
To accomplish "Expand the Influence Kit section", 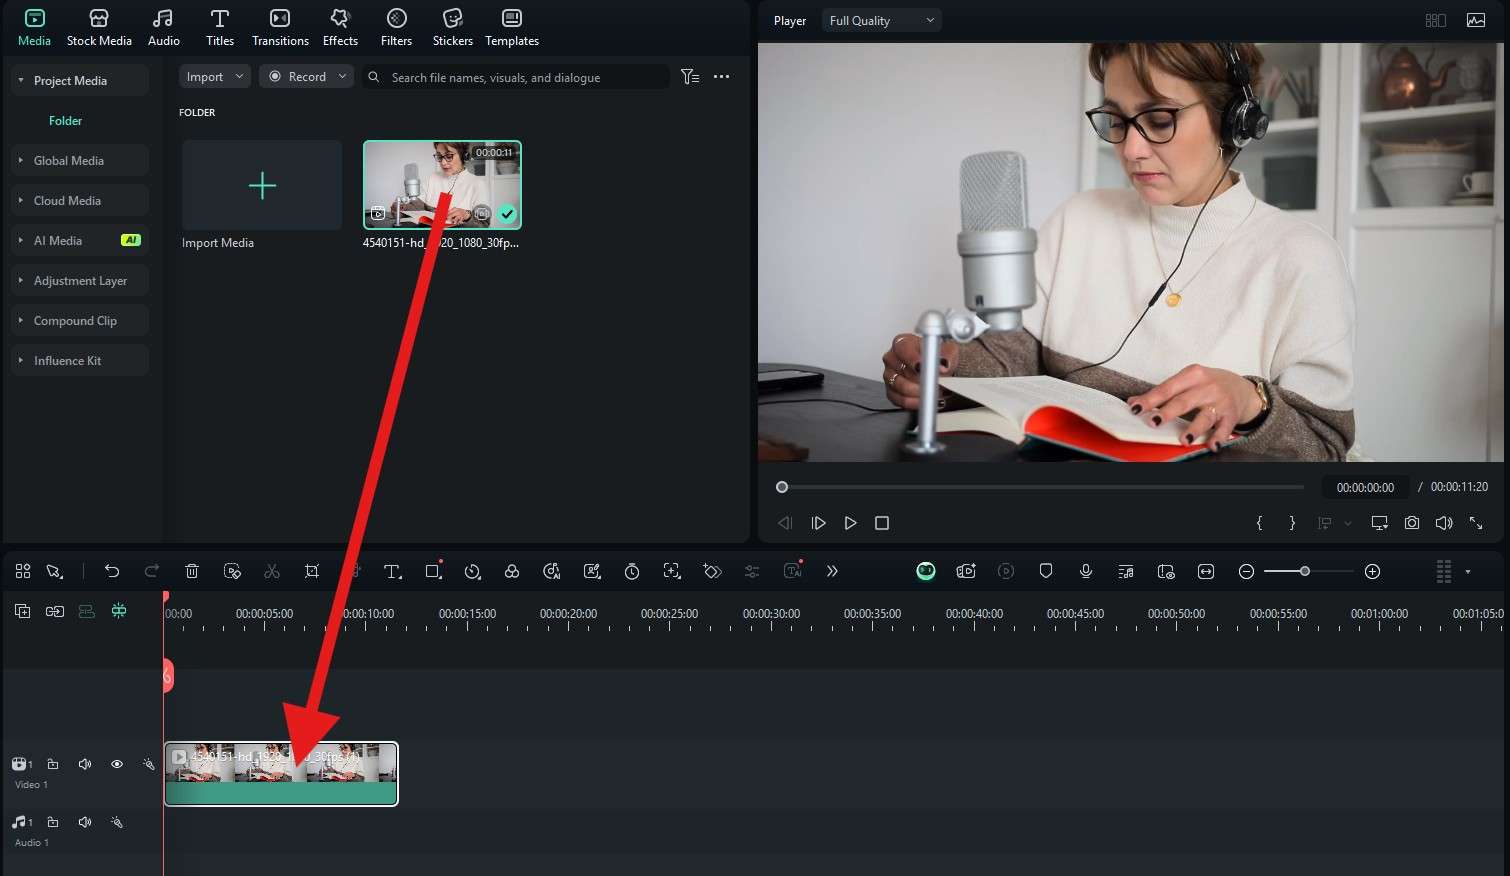I will point(80,360).
